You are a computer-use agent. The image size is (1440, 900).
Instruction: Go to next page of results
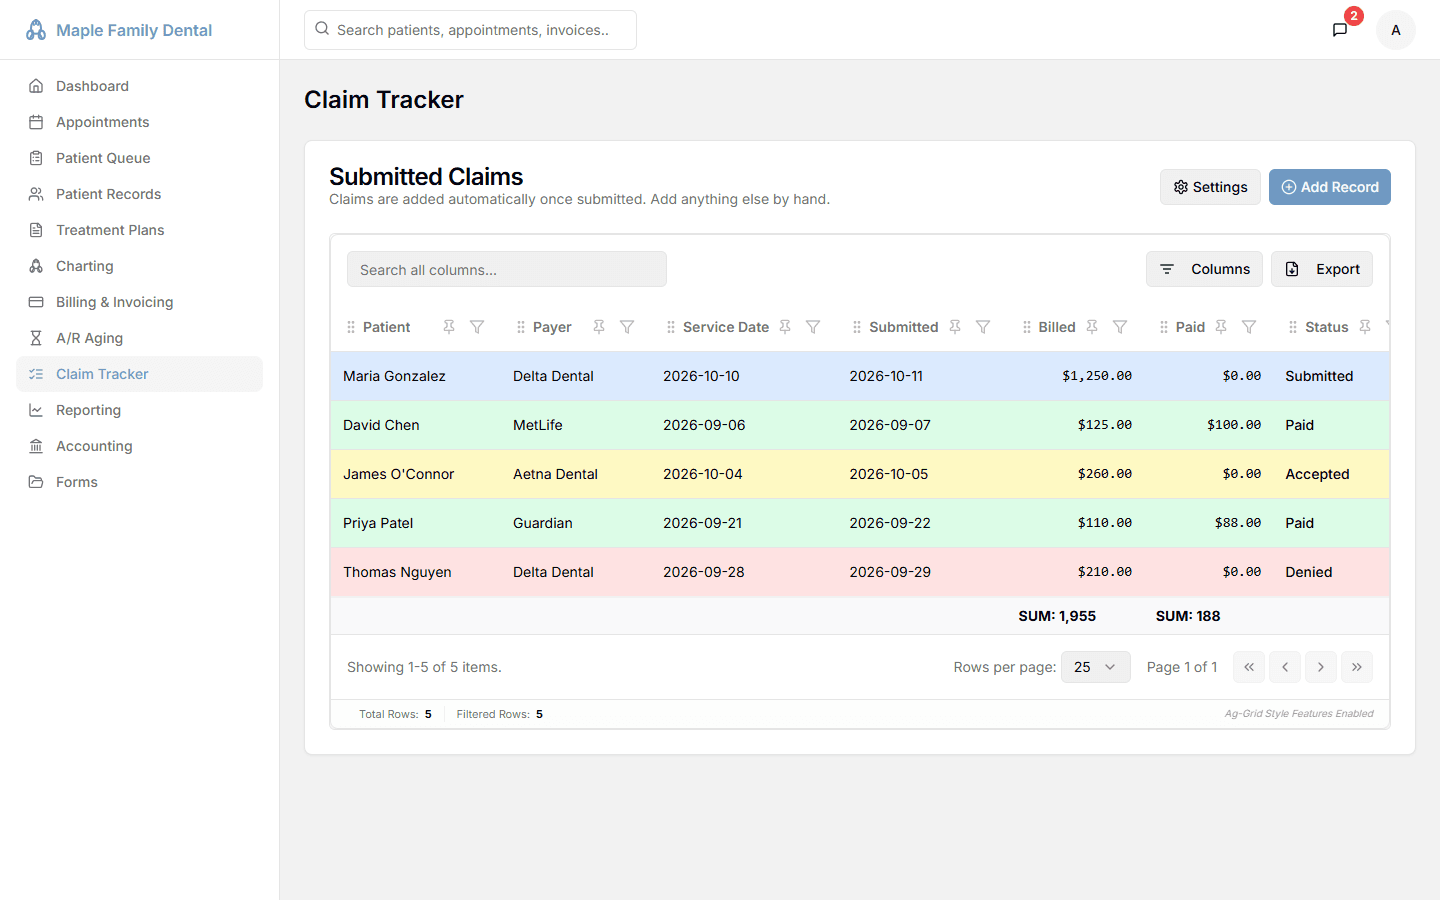(x=1321, y=667)
